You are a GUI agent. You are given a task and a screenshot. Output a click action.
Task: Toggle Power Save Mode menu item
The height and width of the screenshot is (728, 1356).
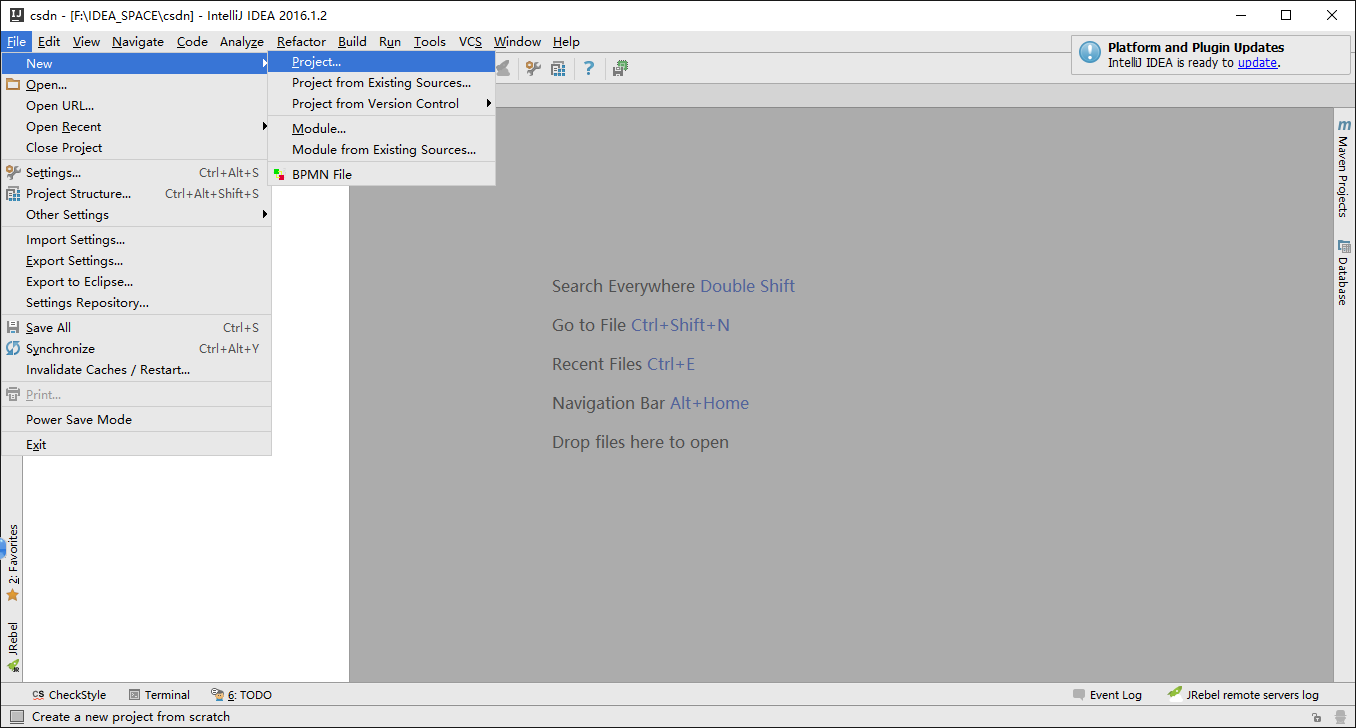136,420
